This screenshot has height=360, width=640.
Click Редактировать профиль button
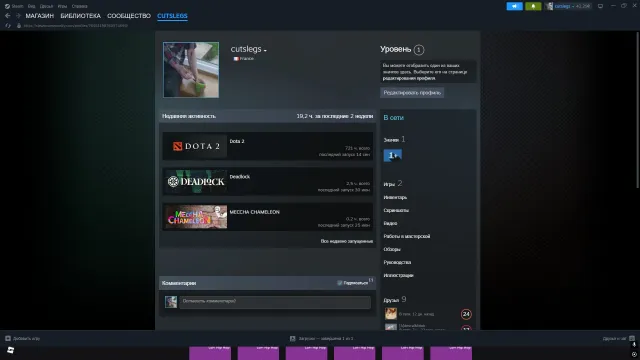click(x=412, y=93)
